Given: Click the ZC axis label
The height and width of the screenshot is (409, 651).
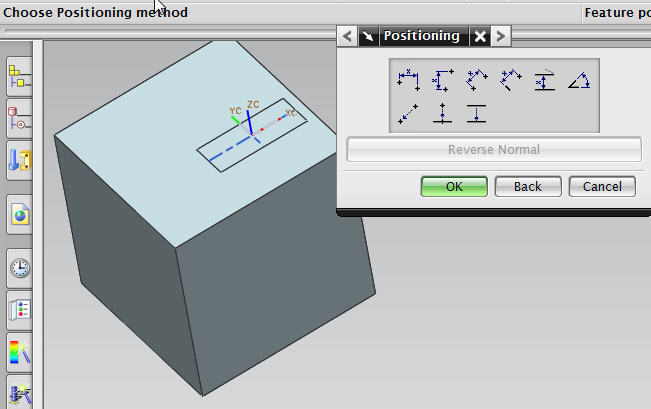Looking at the screenshot, I should pos(253,104).
